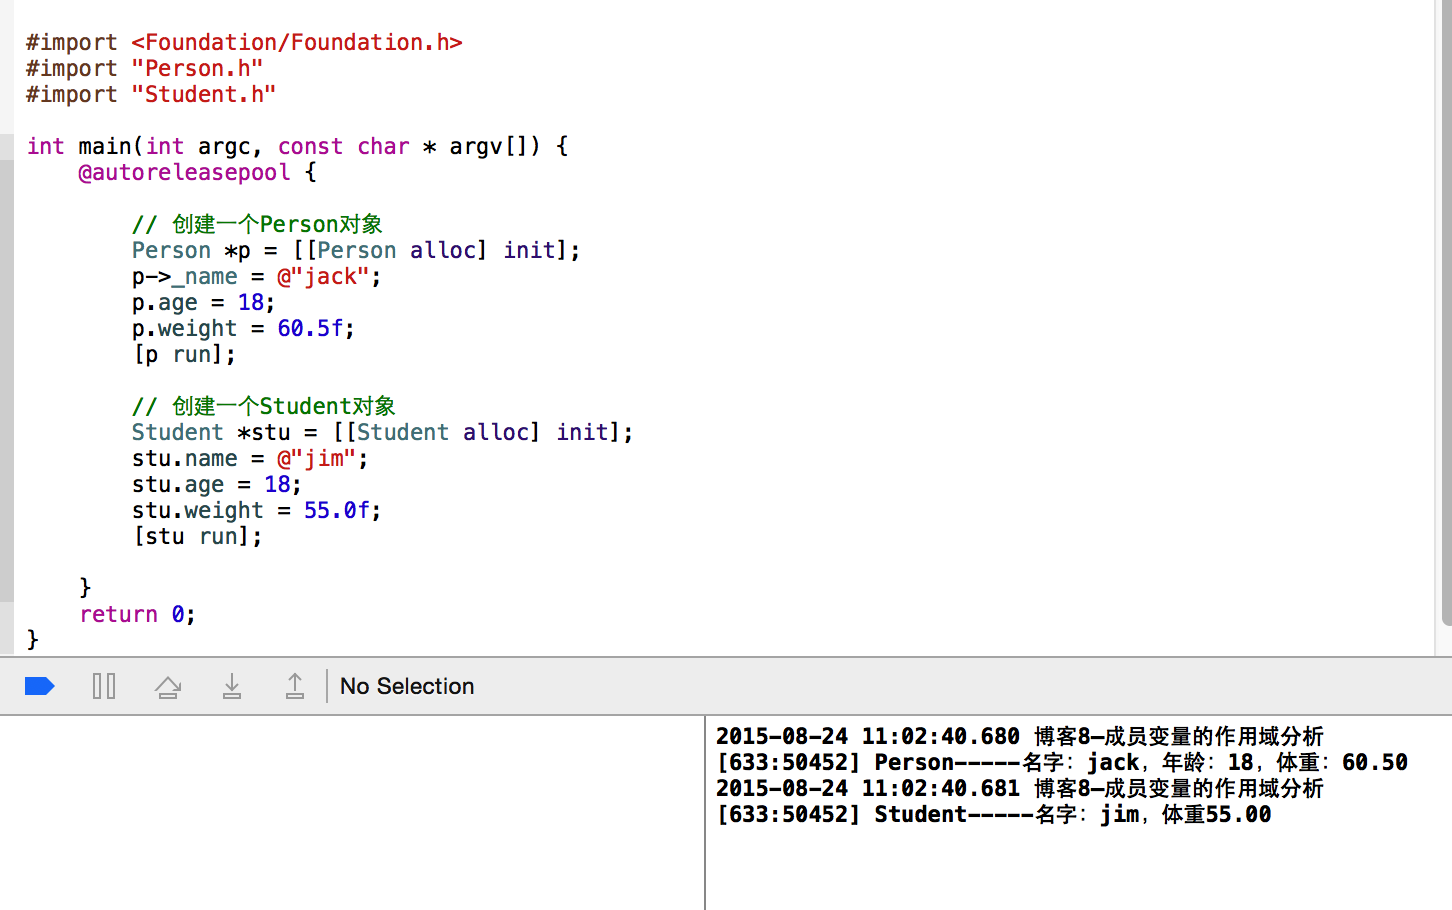Image resolution: width=1452 pixels, height=910 pixels.
Task: Click the Person output line in console
Action: tap(1062, 762)
